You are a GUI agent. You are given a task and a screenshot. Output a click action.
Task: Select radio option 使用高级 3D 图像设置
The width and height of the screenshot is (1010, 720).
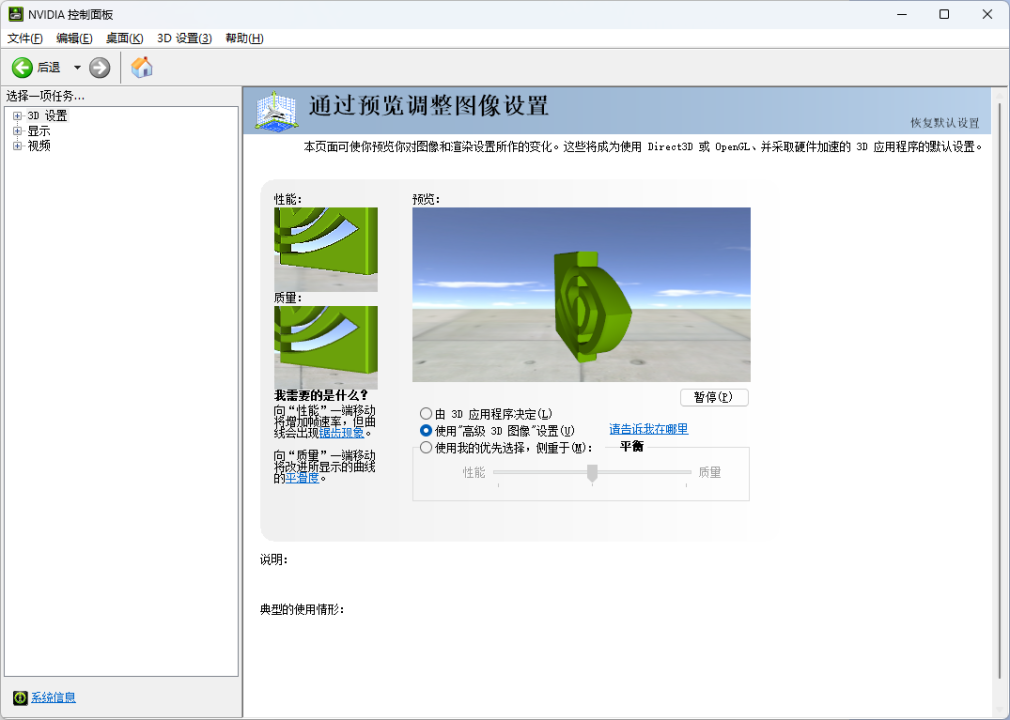[x=426, y=430]
